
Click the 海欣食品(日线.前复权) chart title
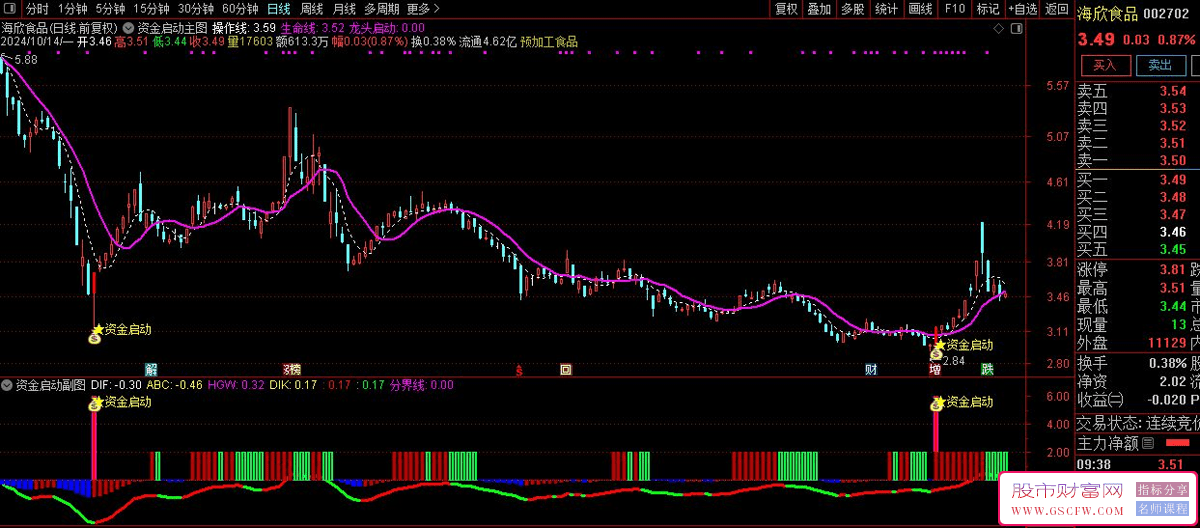[60, 28]
